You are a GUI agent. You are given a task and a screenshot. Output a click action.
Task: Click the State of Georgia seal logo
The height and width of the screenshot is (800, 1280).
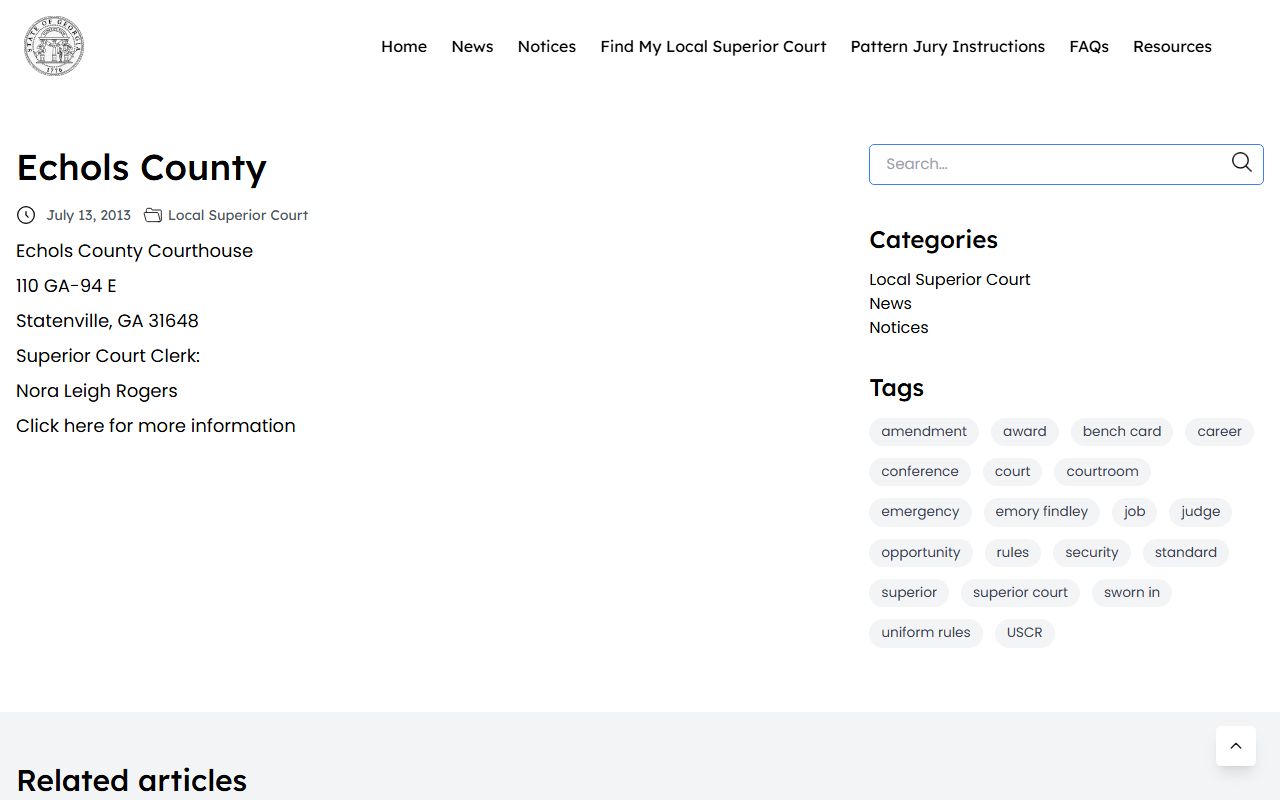point(54,47)
